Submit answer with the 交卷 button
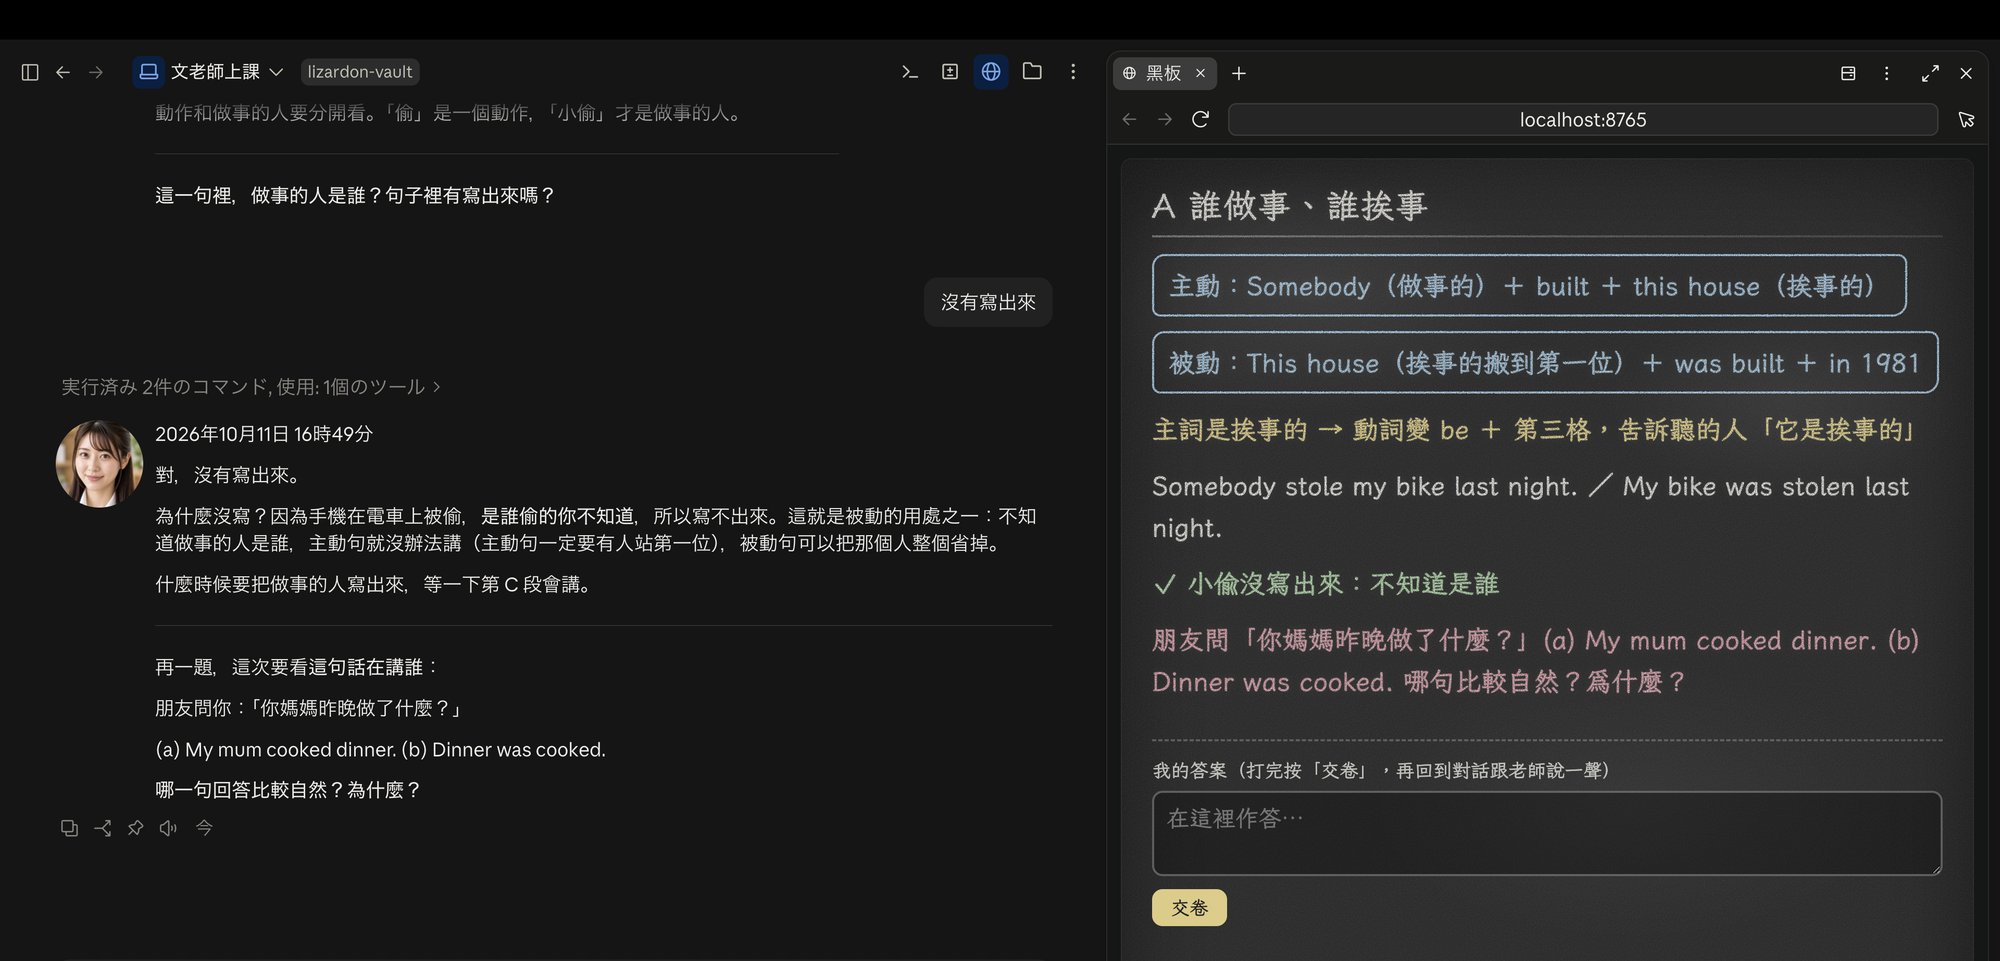 (1189, 908)
